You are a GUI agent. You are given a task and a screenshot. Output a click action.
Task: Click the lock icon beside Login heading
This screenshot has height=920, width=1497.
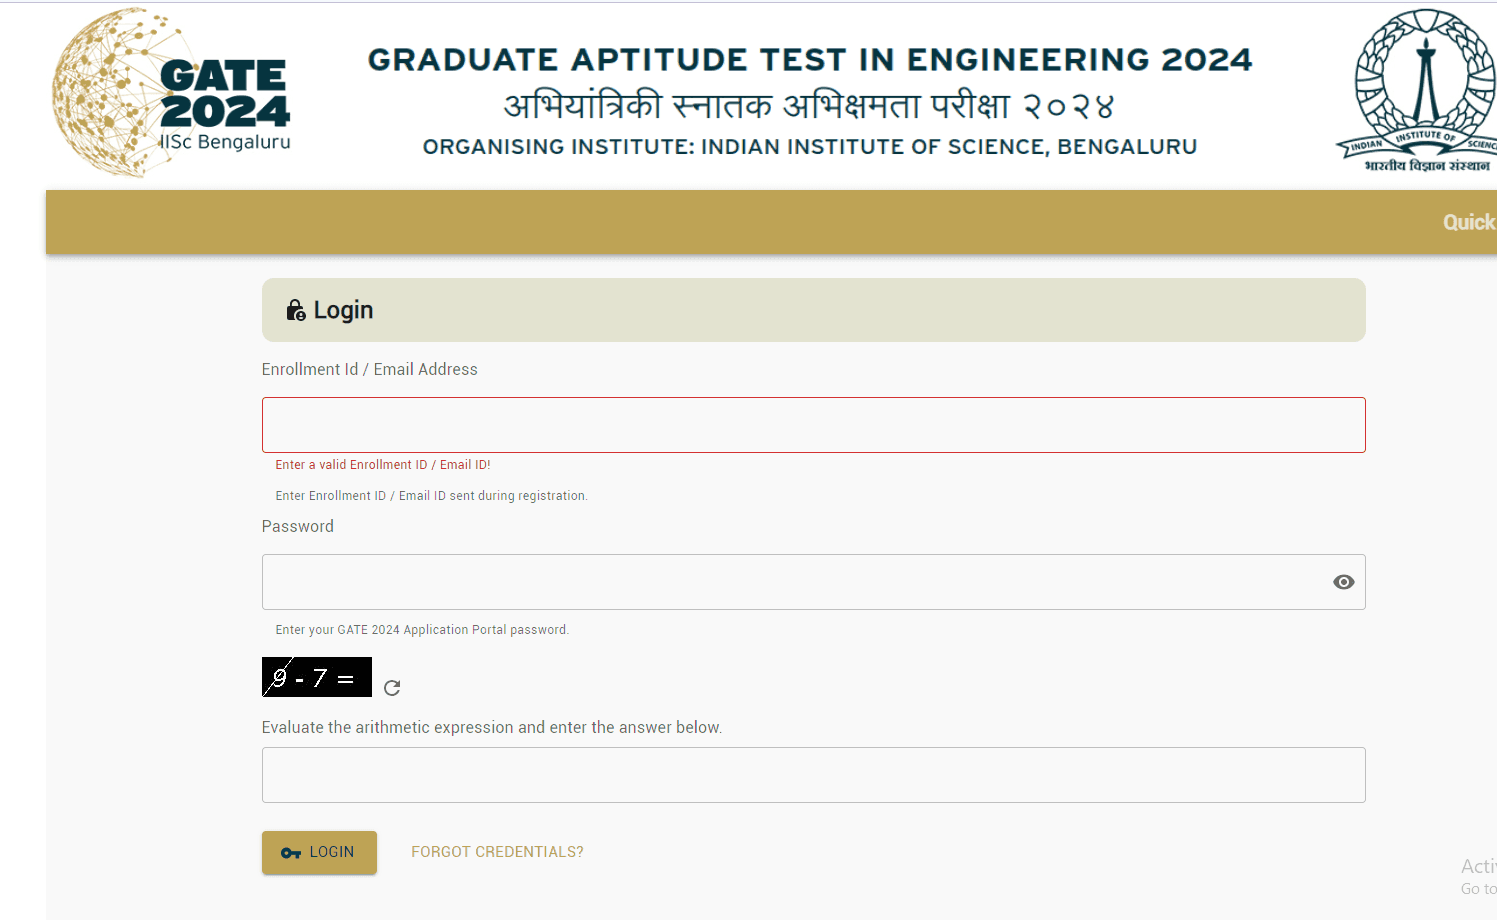tap(296, 310)
